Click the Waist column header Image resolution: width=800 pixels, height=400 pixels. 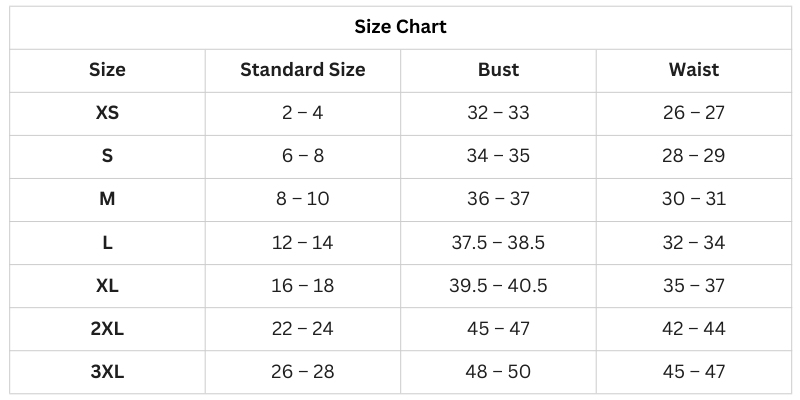point(694,70)
